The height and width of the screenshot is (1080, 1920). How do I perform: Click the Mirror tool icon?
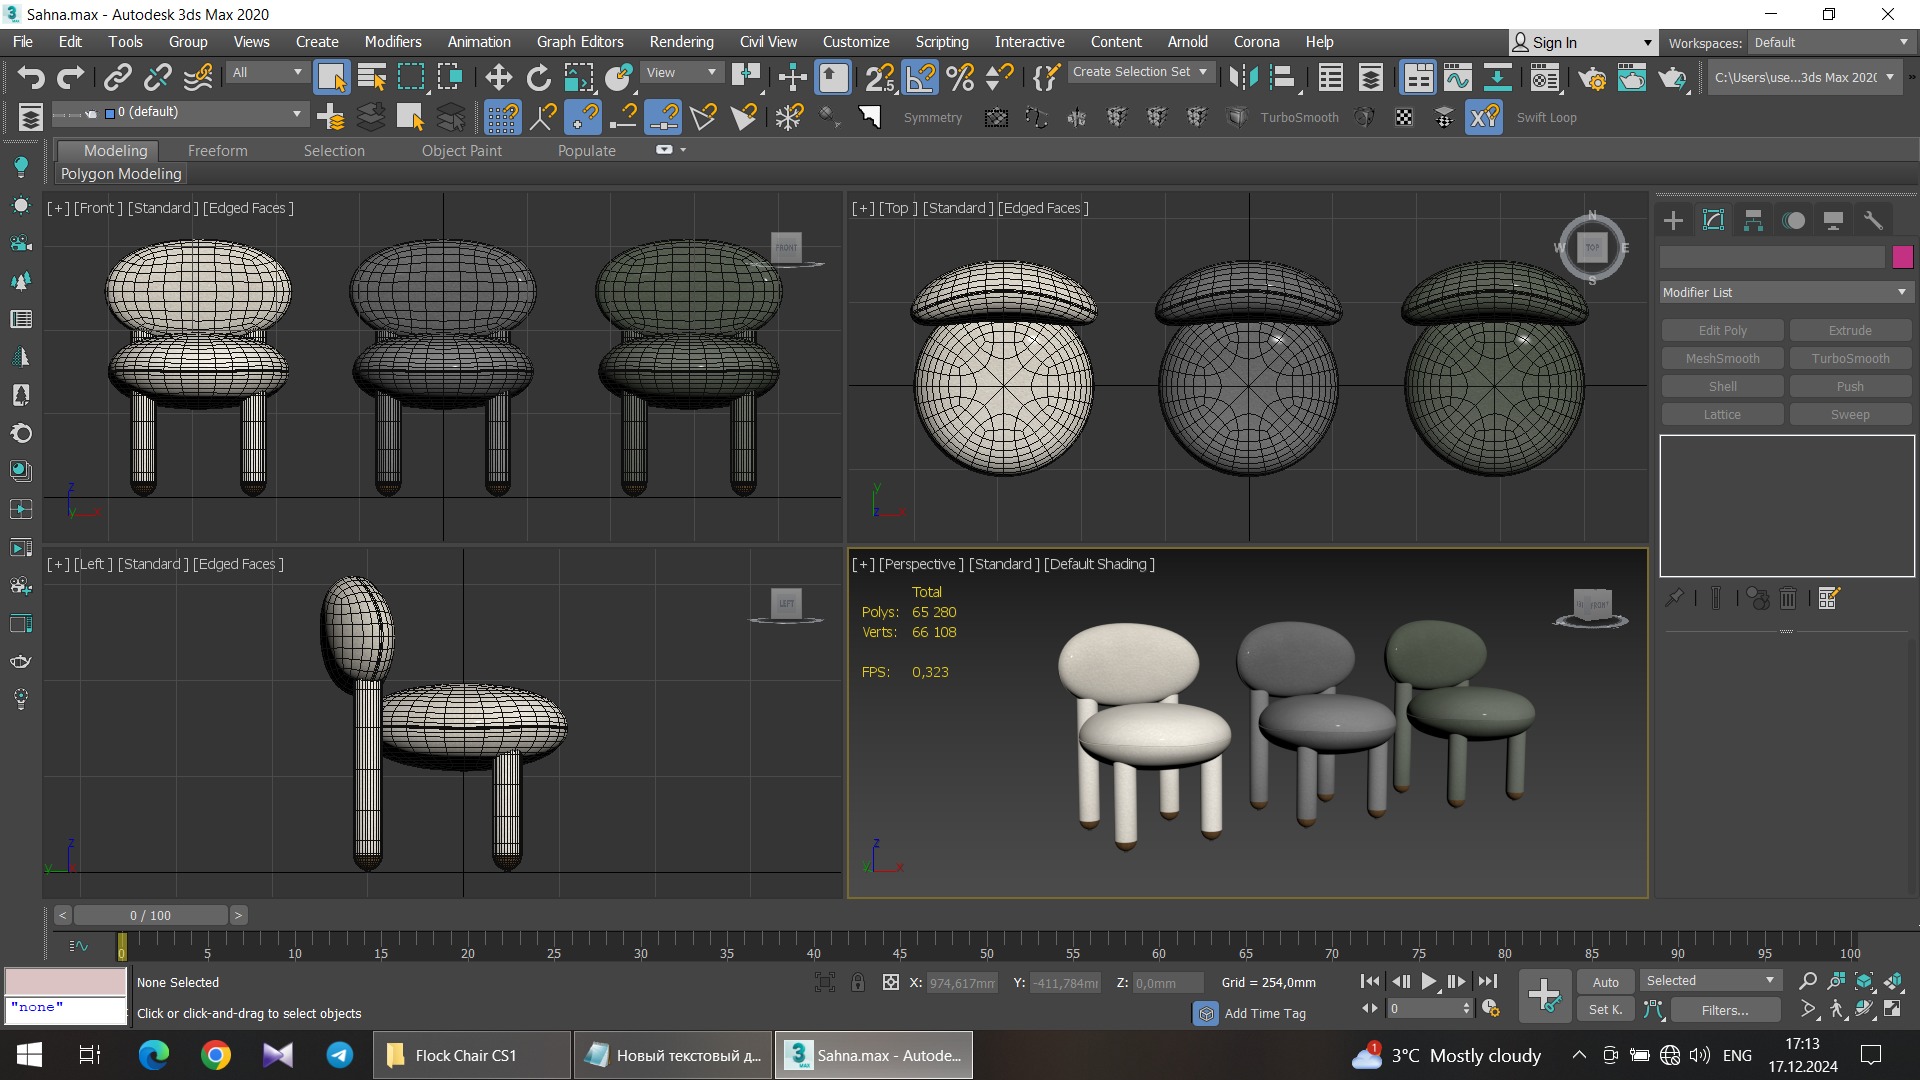click(x=1243, y=77)
